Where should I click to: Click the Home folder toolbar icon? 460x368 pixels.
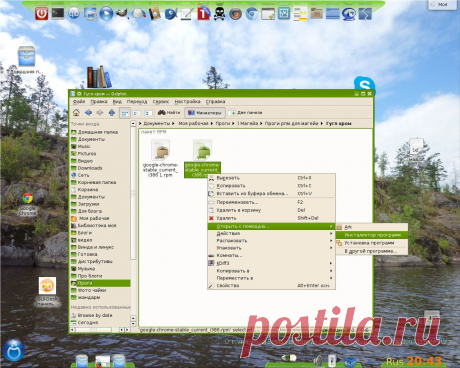click(76, 113)
